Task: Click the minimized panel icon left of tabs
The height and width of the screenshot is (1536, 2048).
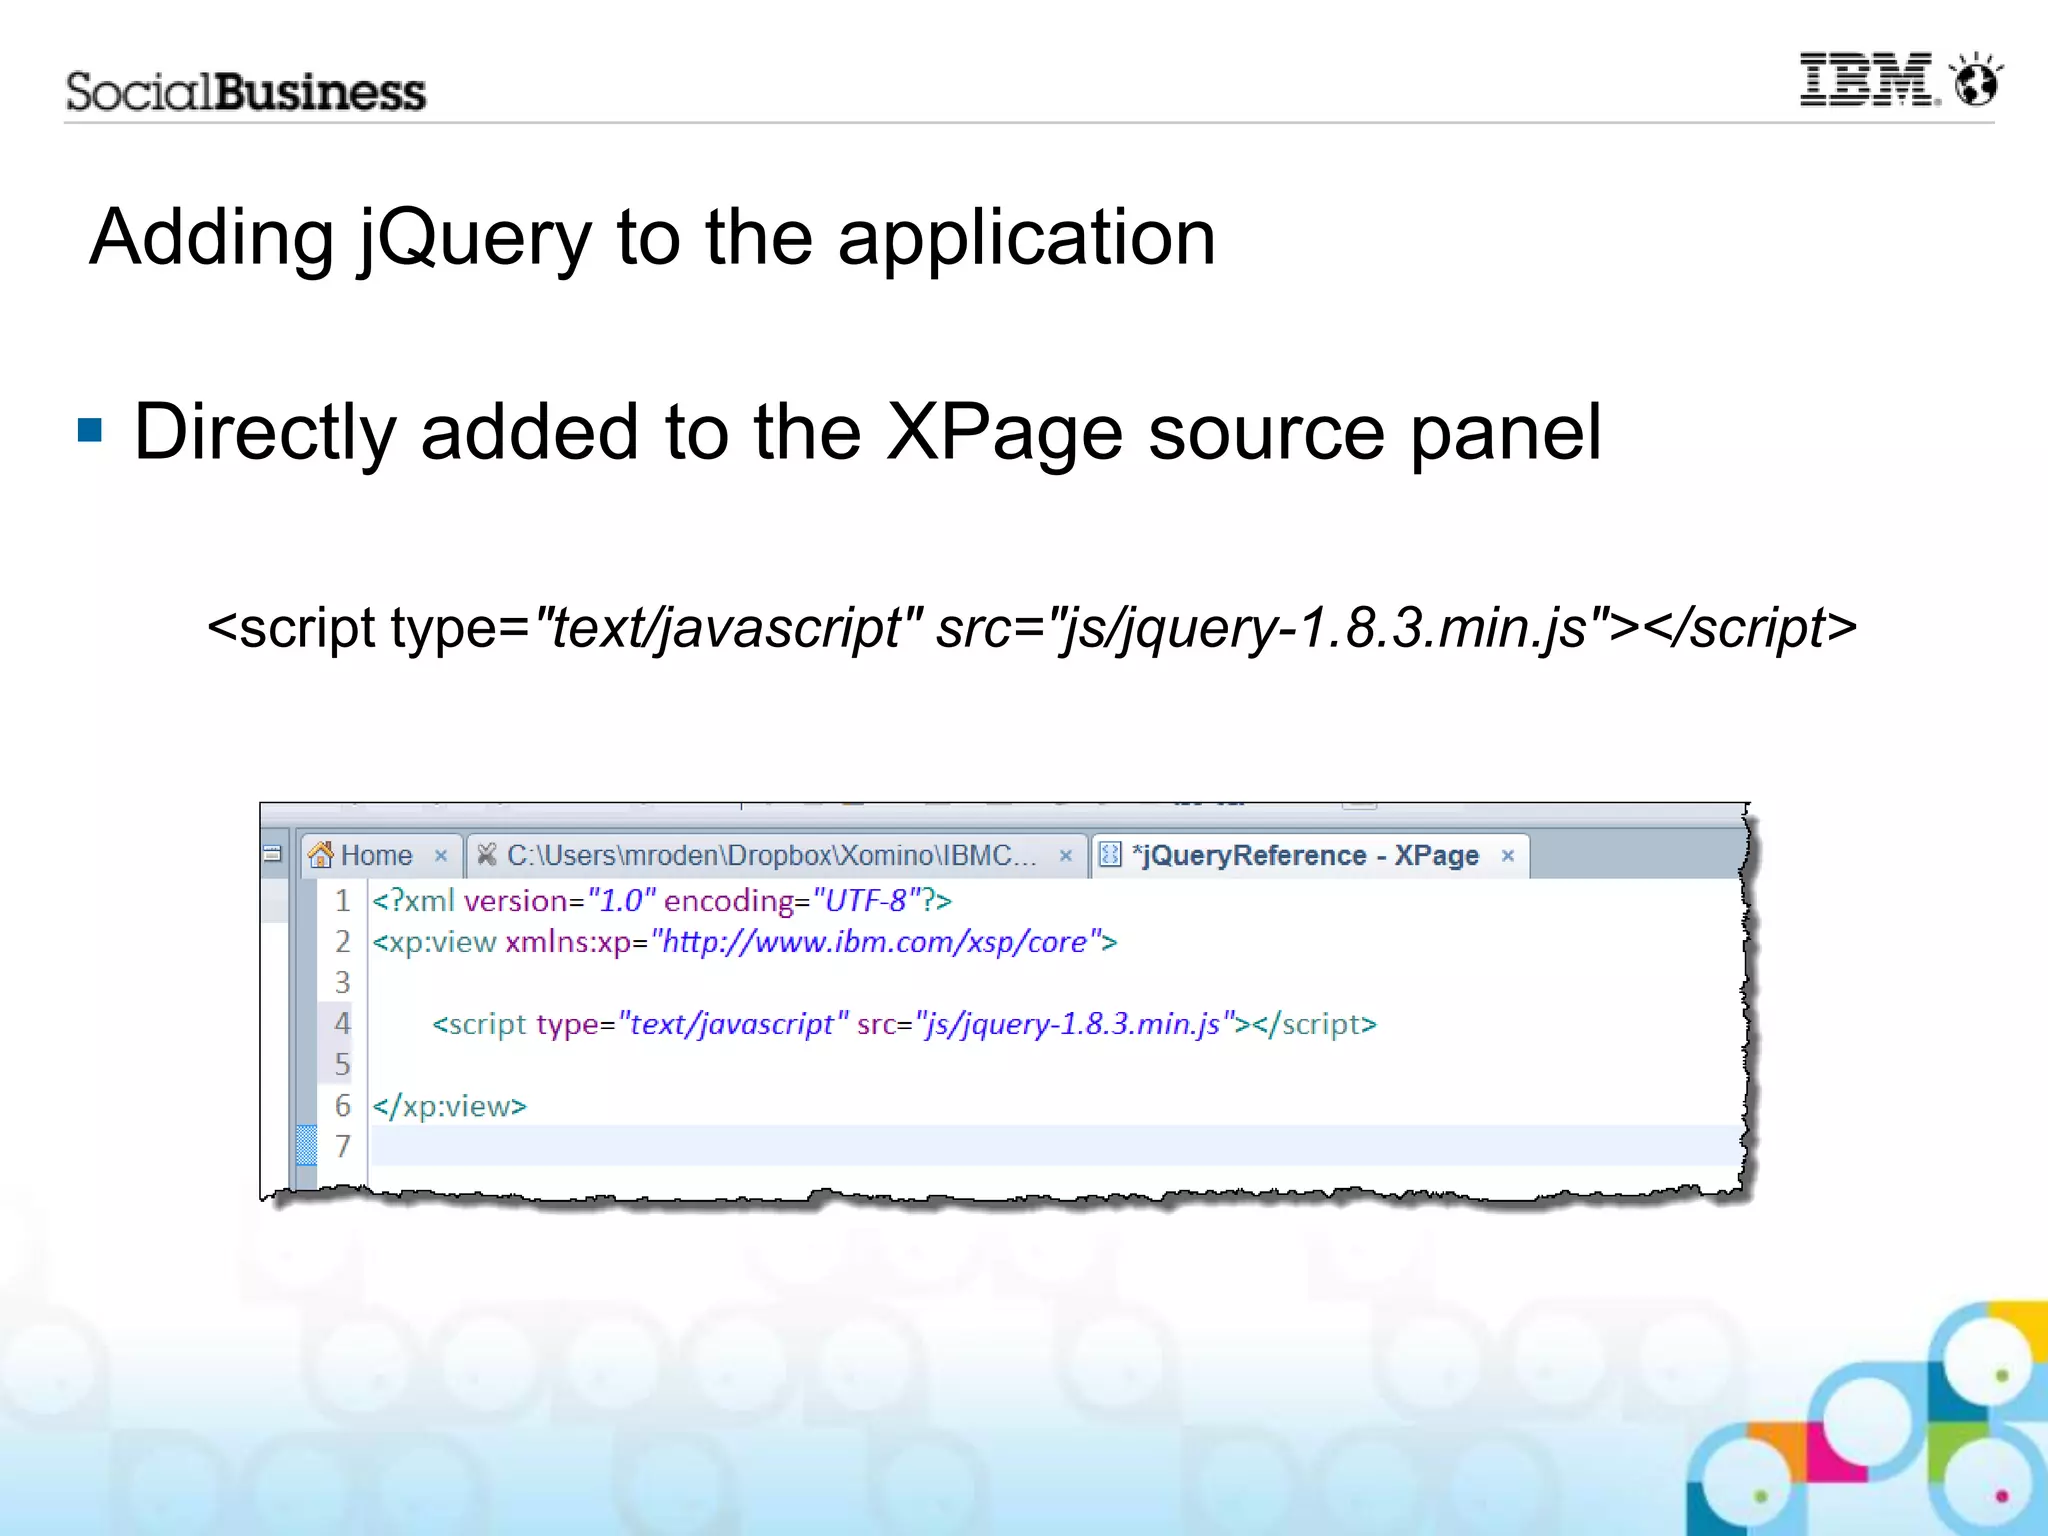Action: 273,854
